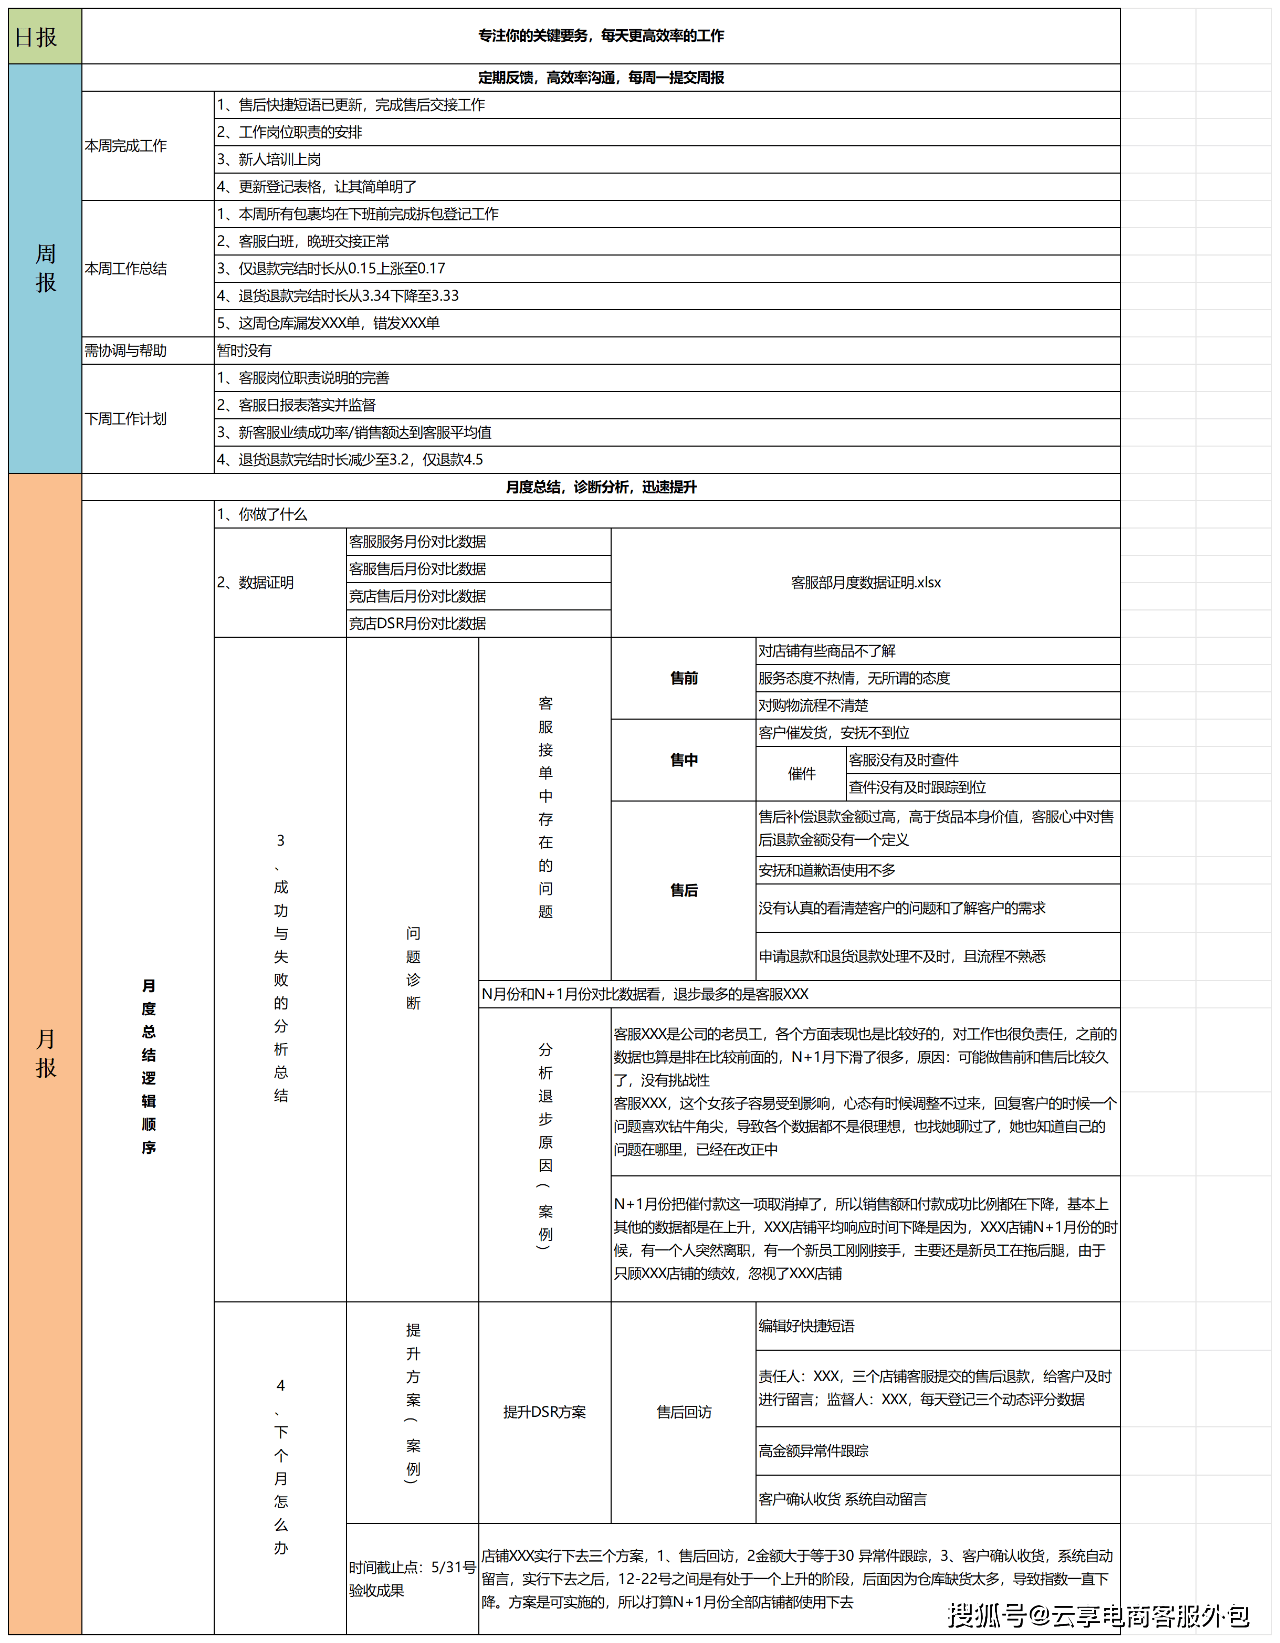
Task: Click the 下周工作计划 label cell
Action: click(x=148, y=419)
